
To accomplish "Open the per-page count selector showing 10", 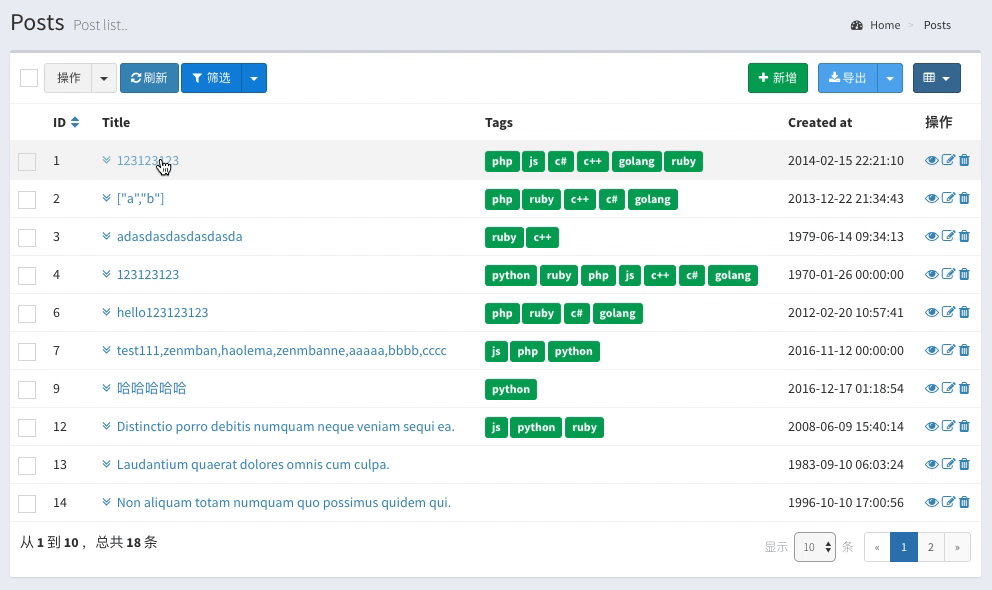I will [x=815, y=547].
